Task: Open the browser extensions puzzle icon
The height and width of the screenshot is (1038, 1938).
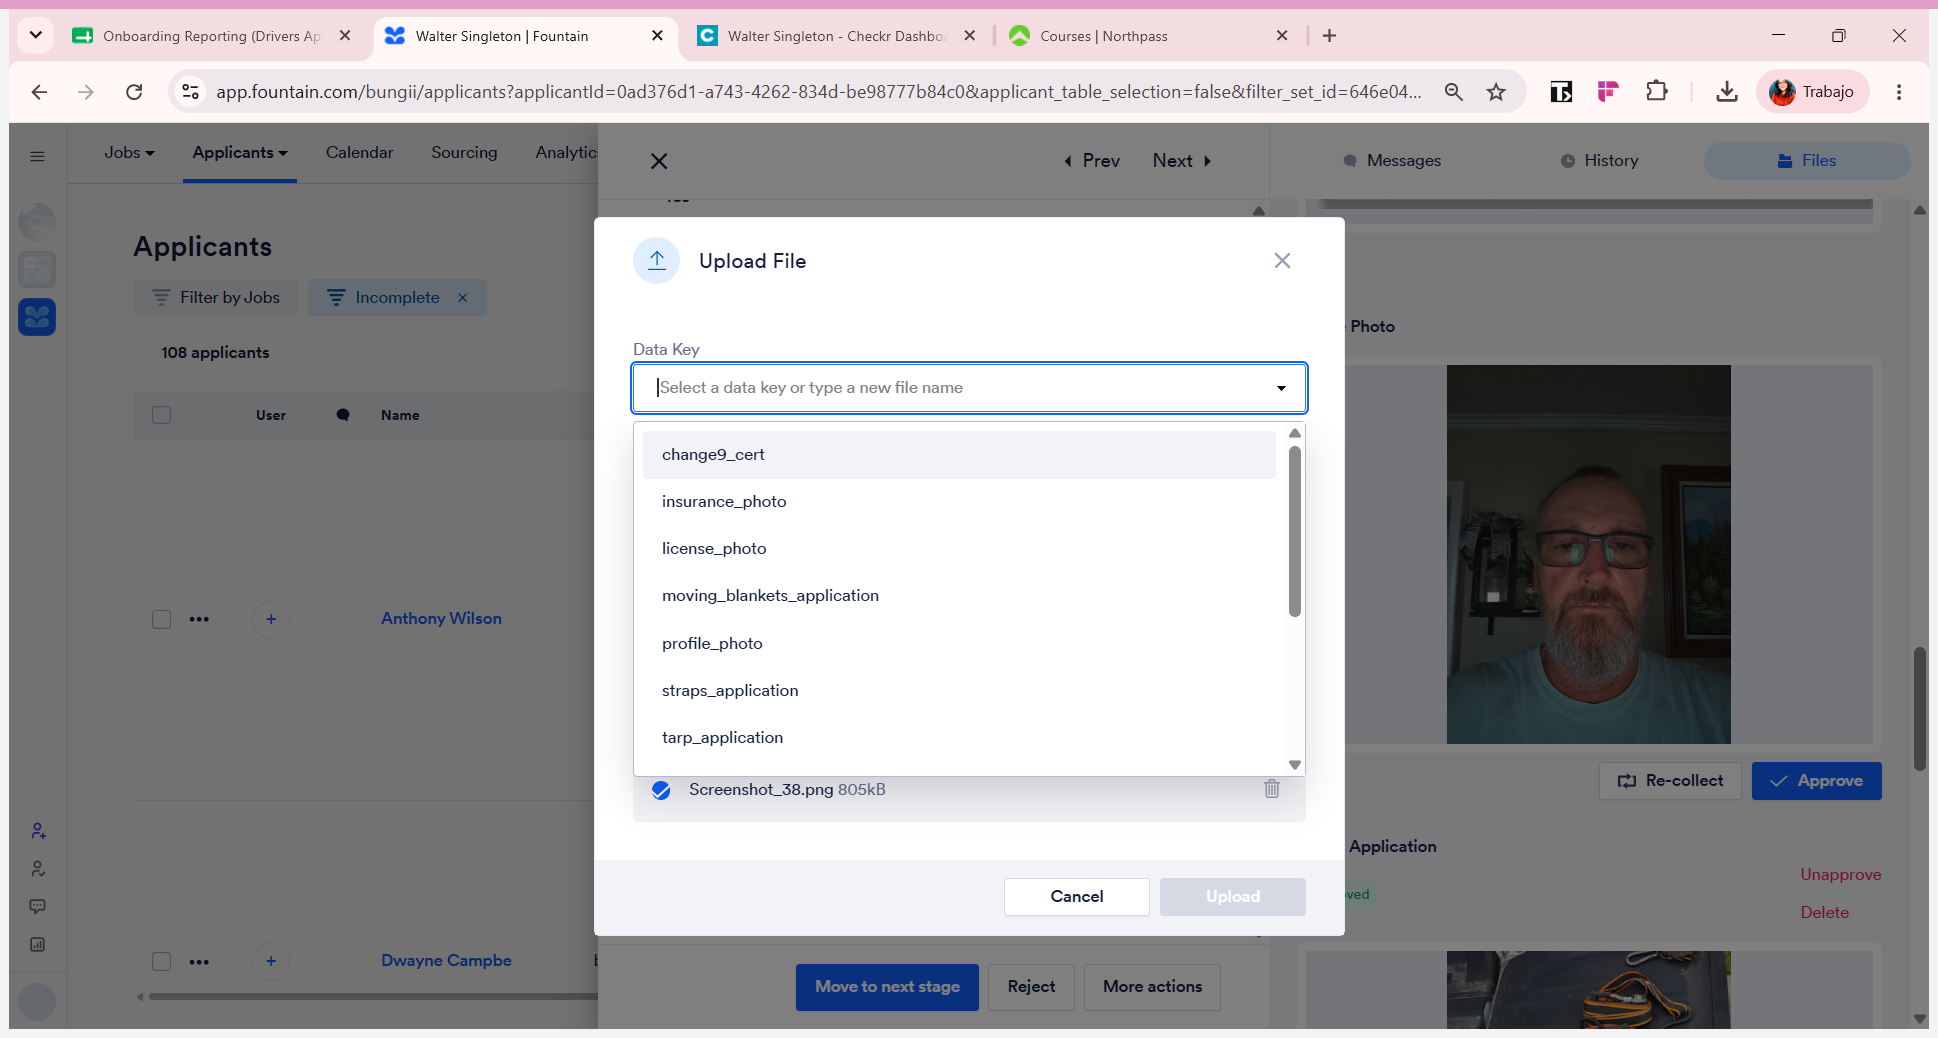Action: coord(1657,92)
